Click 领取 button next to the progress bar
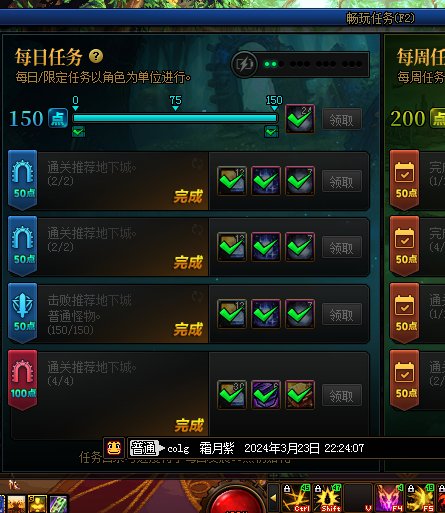 (342, 119)
